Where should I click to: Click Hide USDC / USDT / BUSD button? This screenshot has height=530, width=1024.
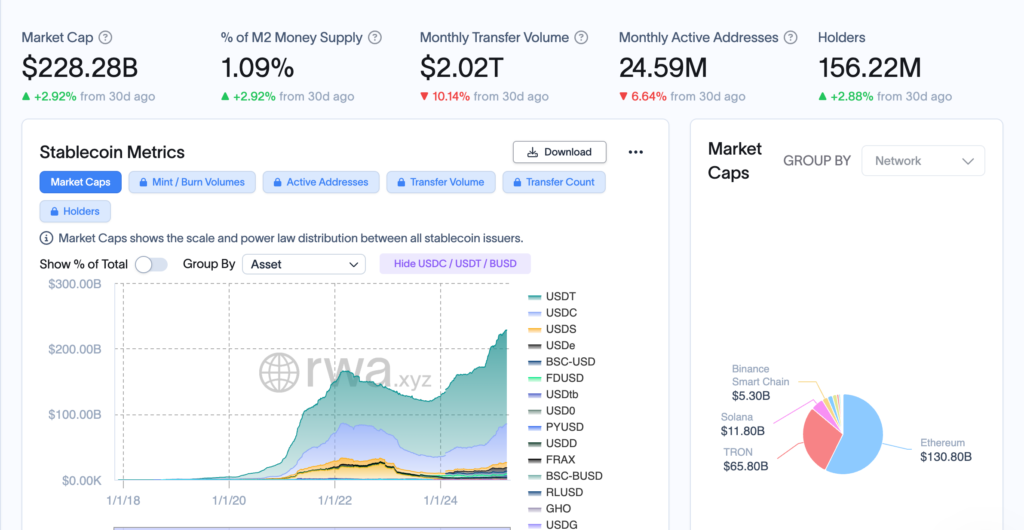455,264
